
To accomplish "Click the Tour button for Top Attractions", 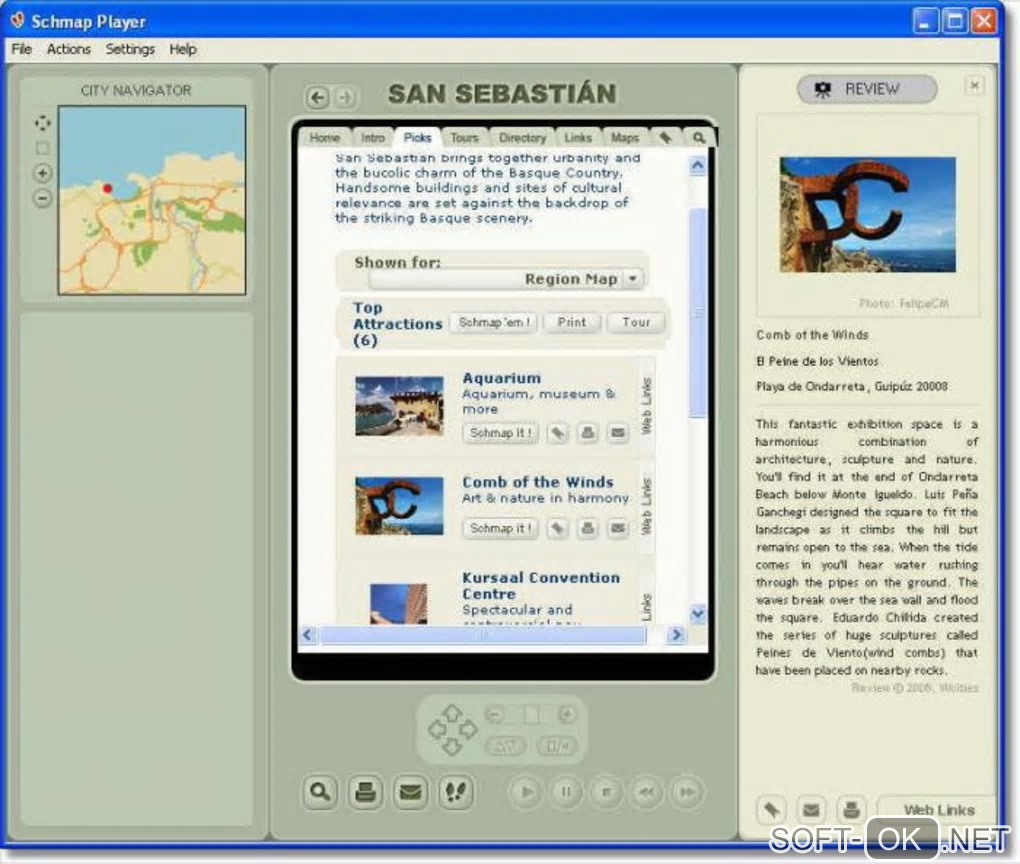I will pyautogui.click(x=636, y=323).
